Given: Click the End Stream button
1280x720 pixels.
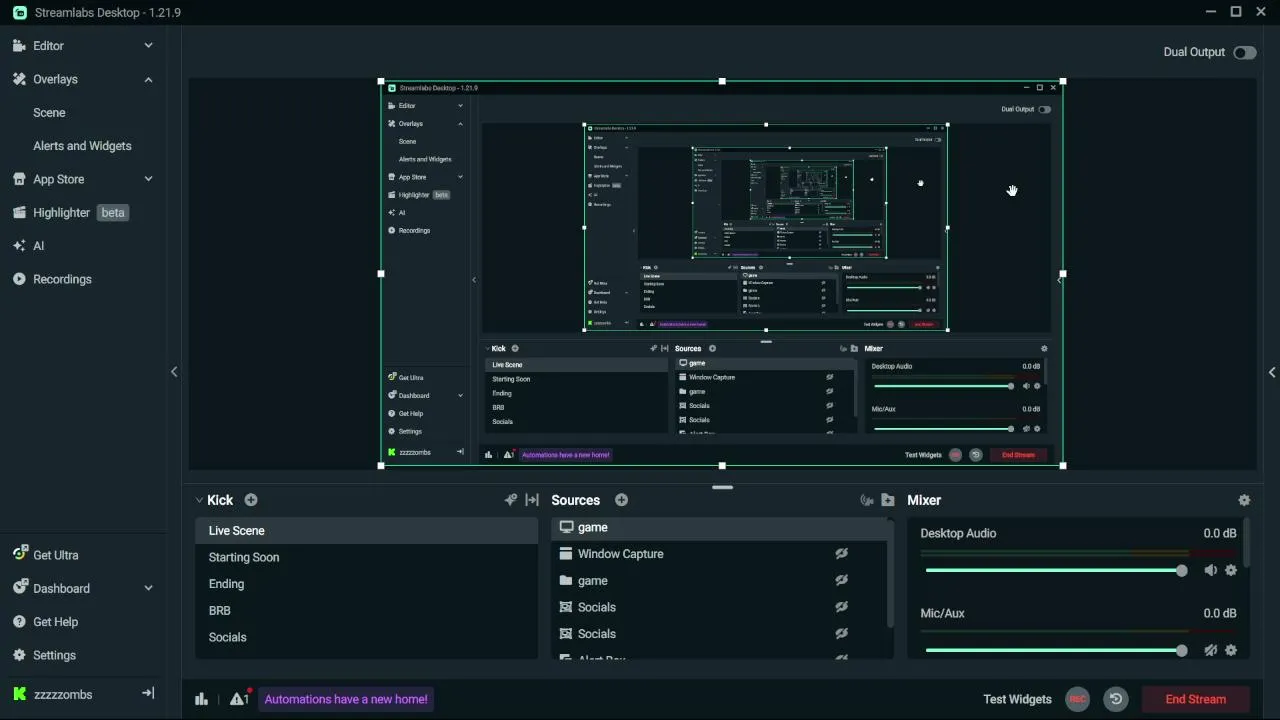Looking at the screenshot, I should point(1195,699).
